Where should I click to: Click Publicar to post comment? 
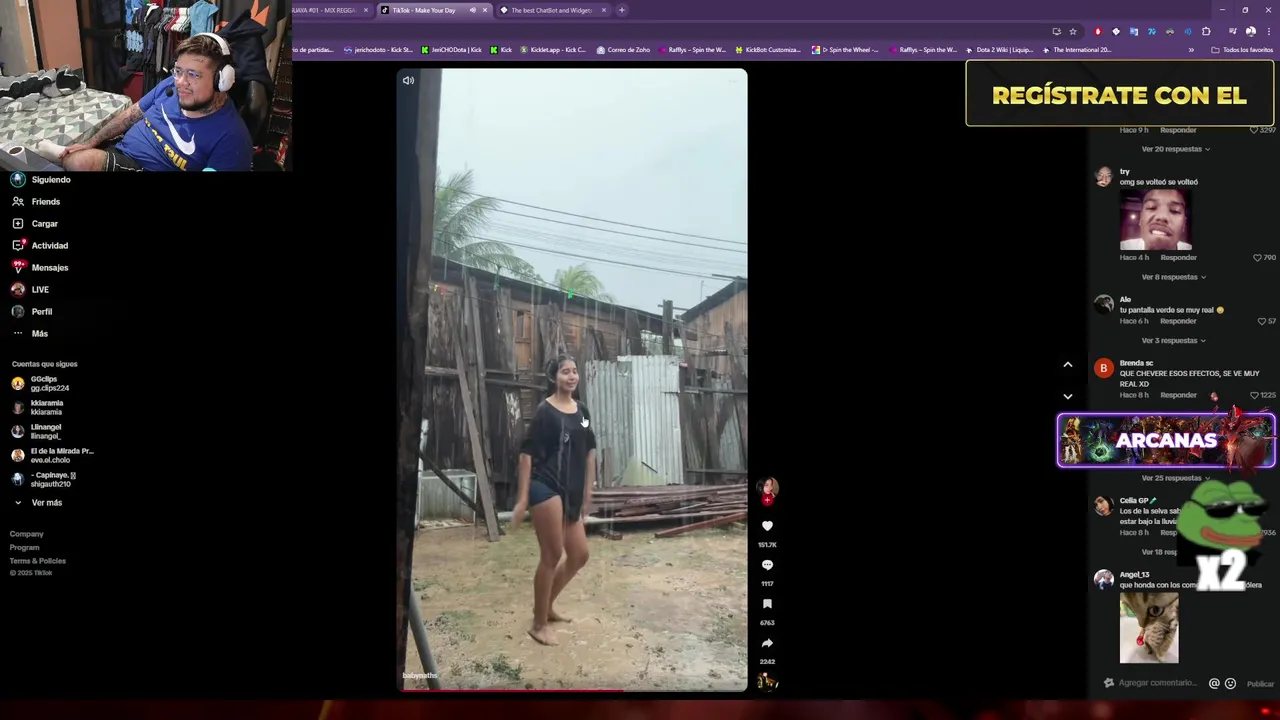point(1260,684)
